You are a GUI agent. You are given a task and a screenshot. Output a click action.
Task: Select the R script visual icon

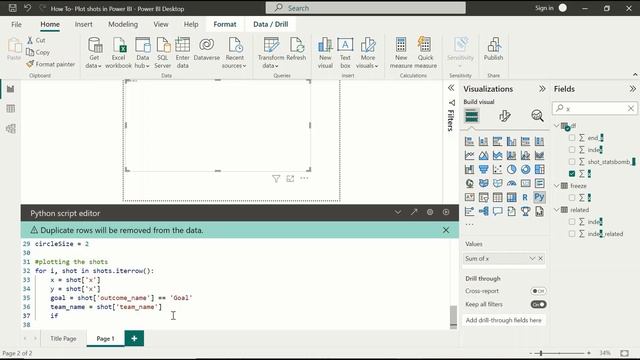525,197
